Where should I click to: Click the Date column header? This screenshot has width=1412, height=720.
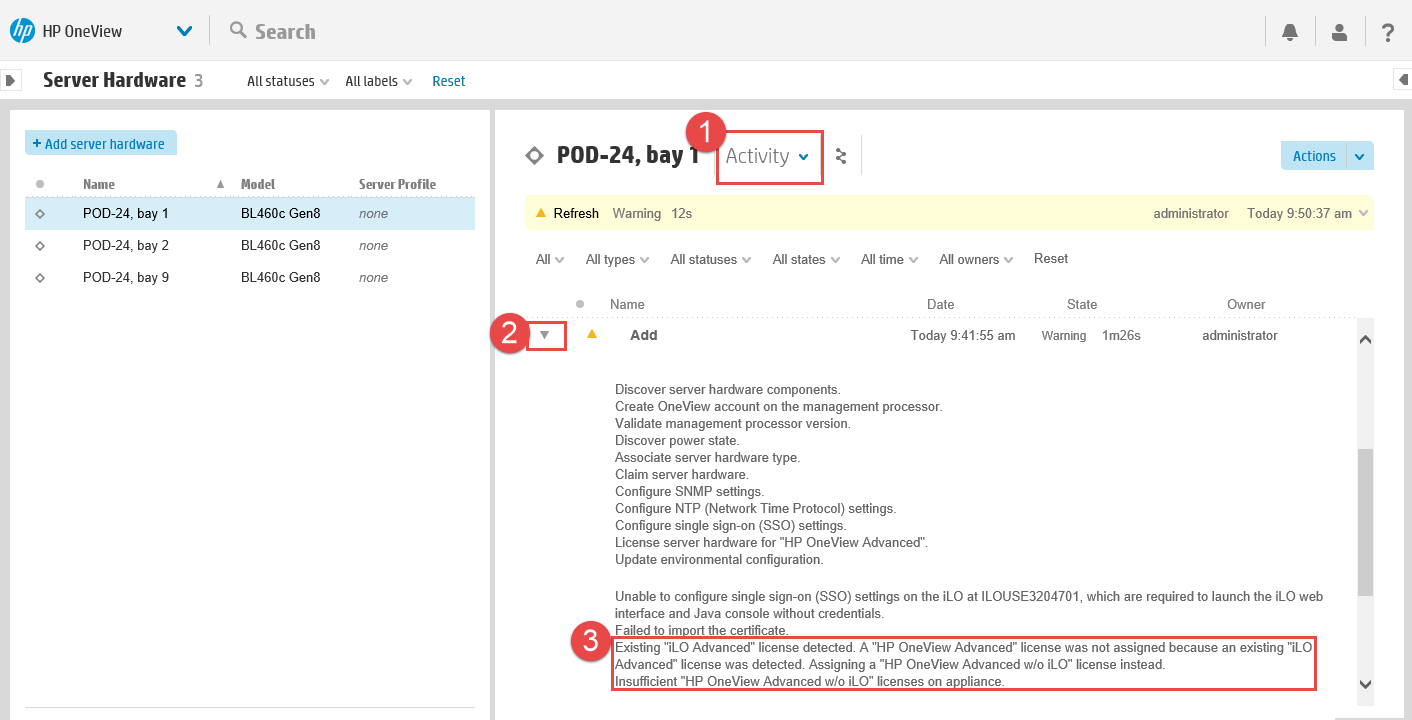pos(940,305)
